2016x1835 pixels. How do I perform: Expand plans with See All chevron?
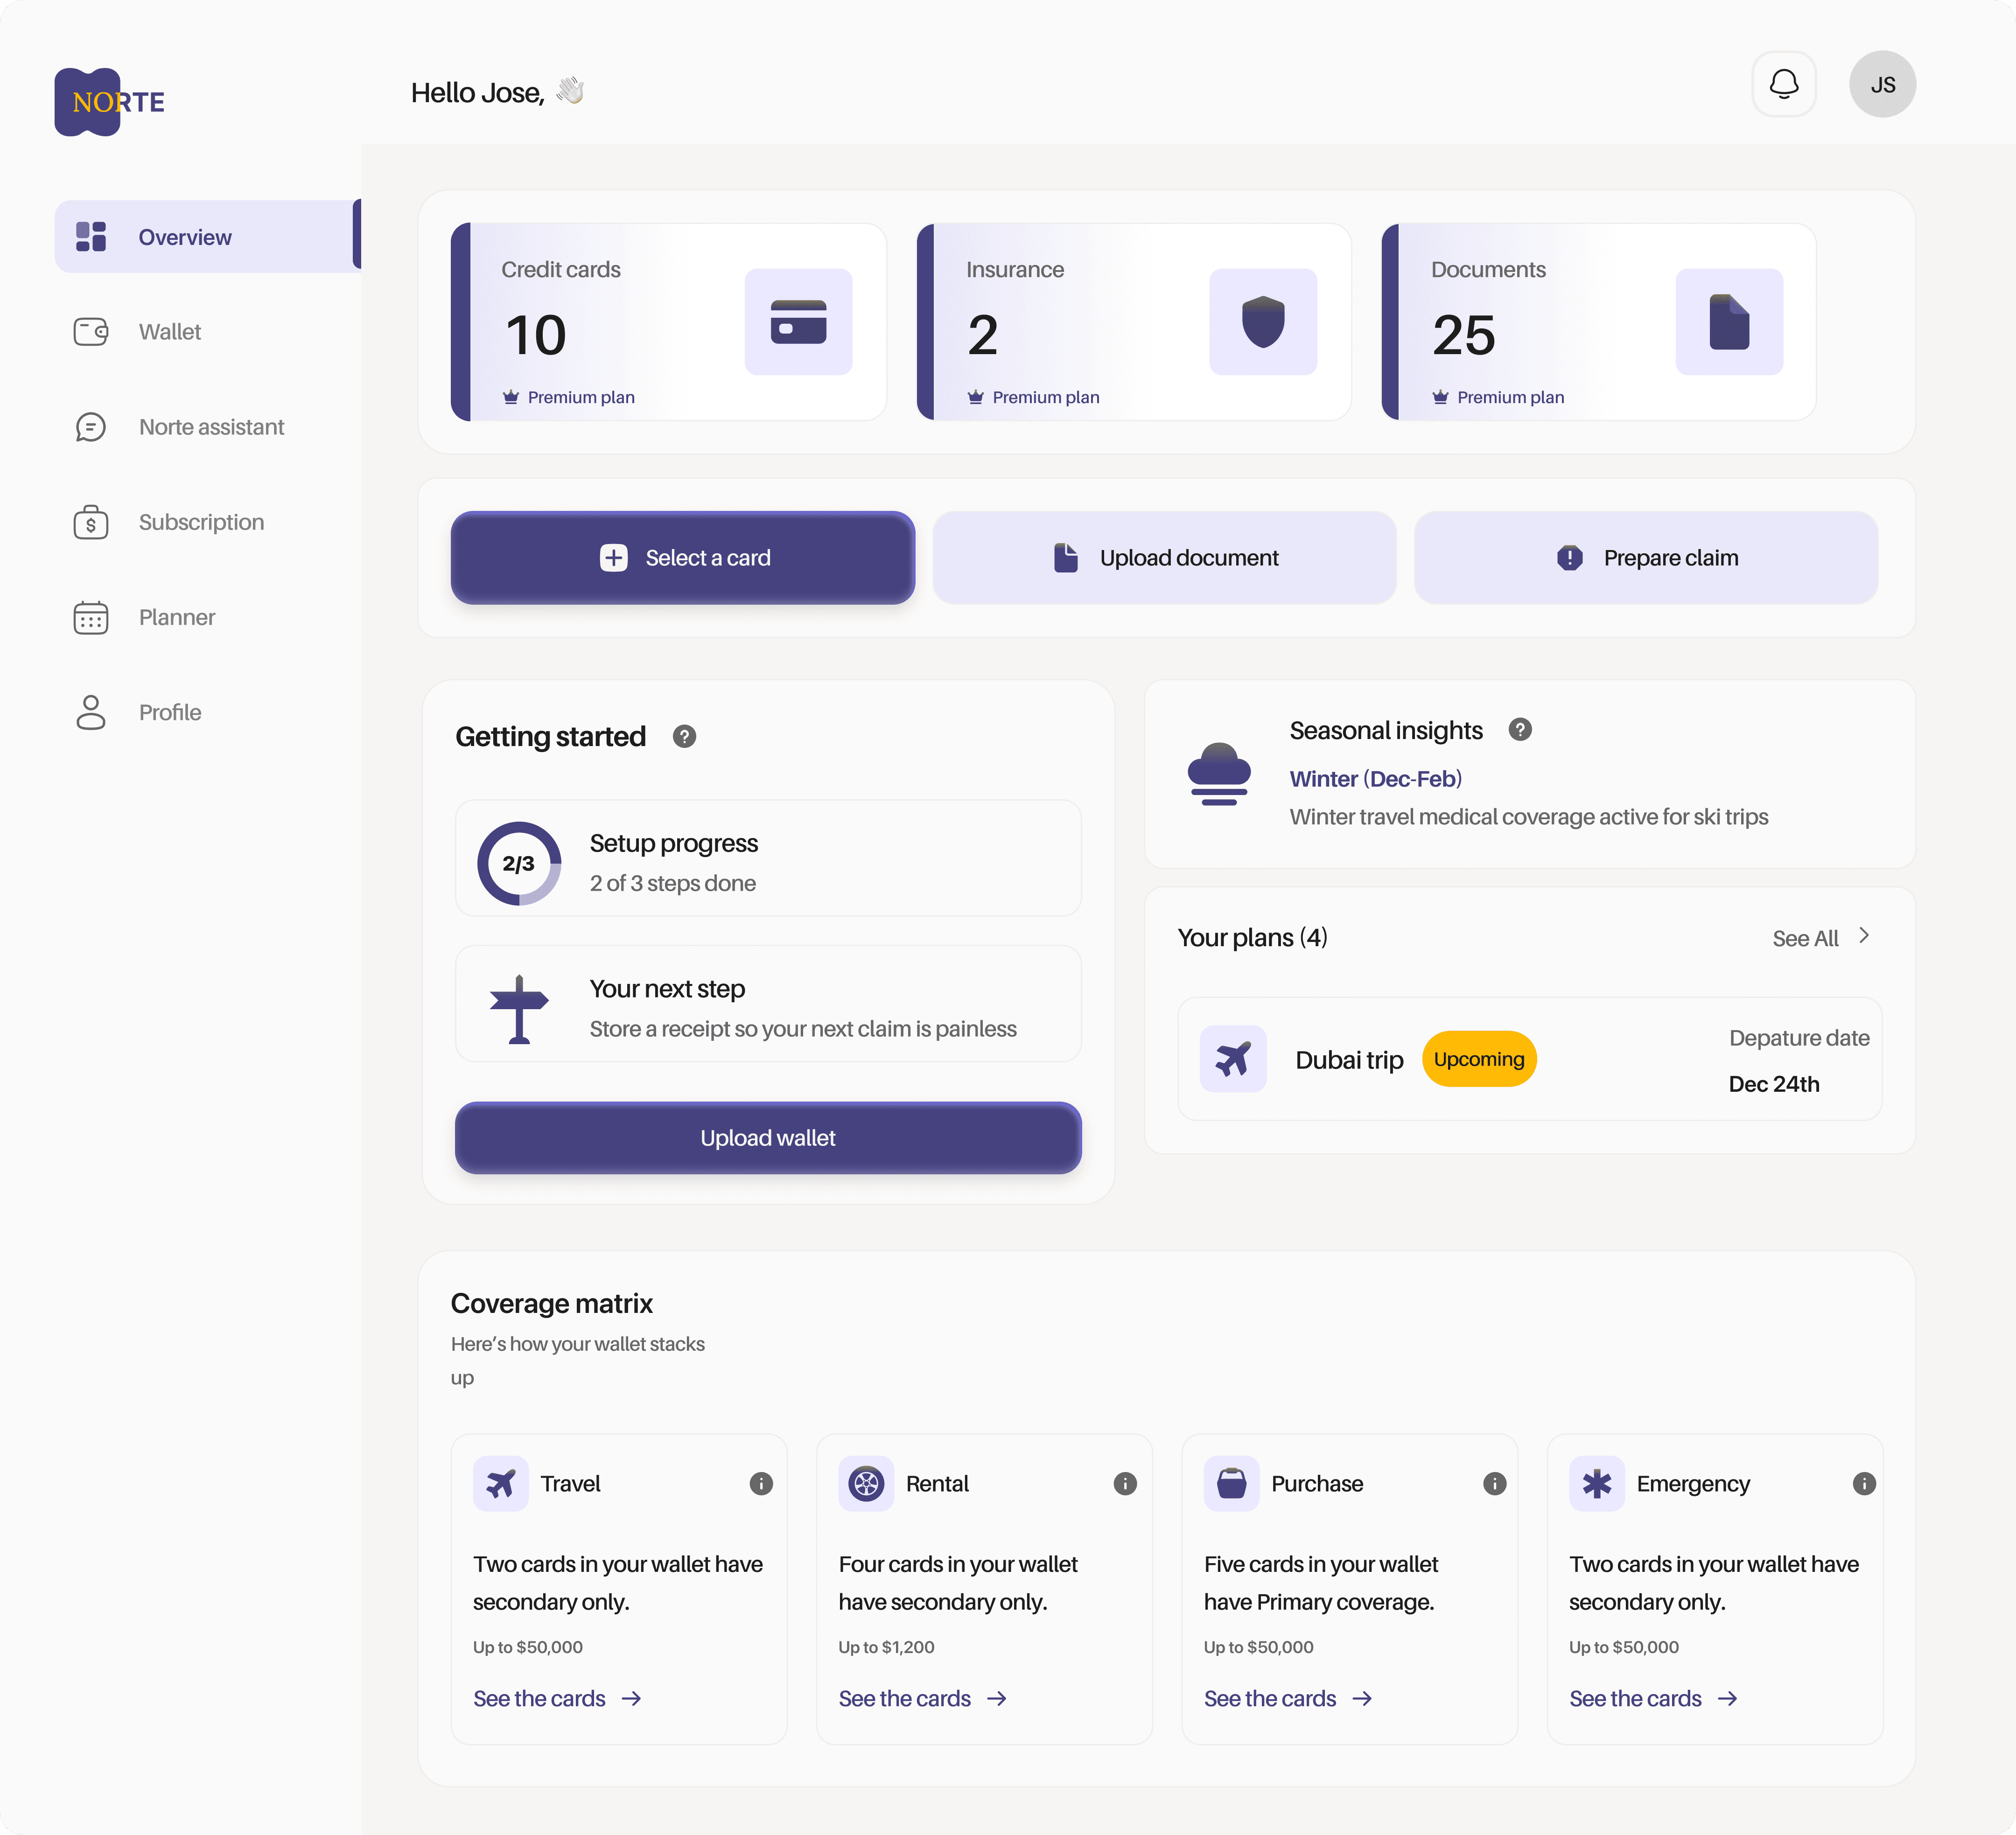1863,936
